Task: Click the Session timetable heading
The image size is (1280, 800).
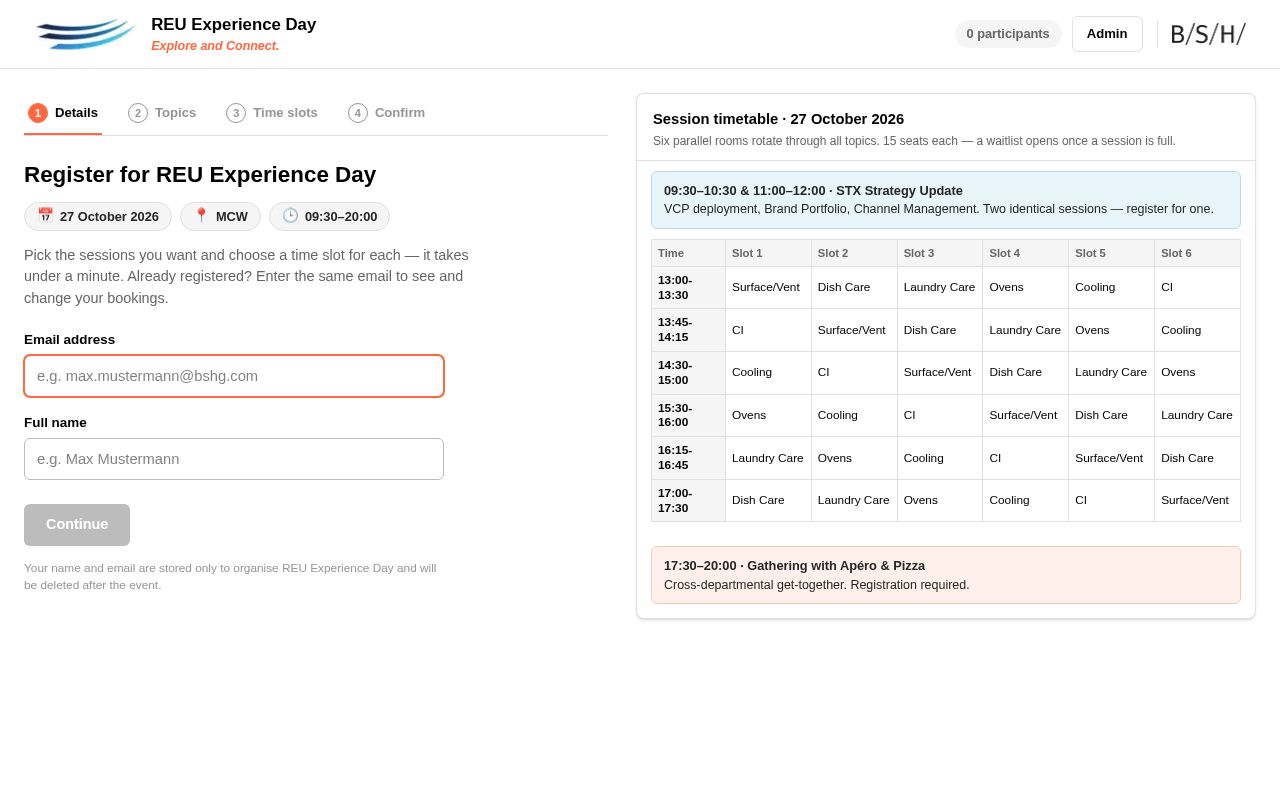Action: [778, 119]
